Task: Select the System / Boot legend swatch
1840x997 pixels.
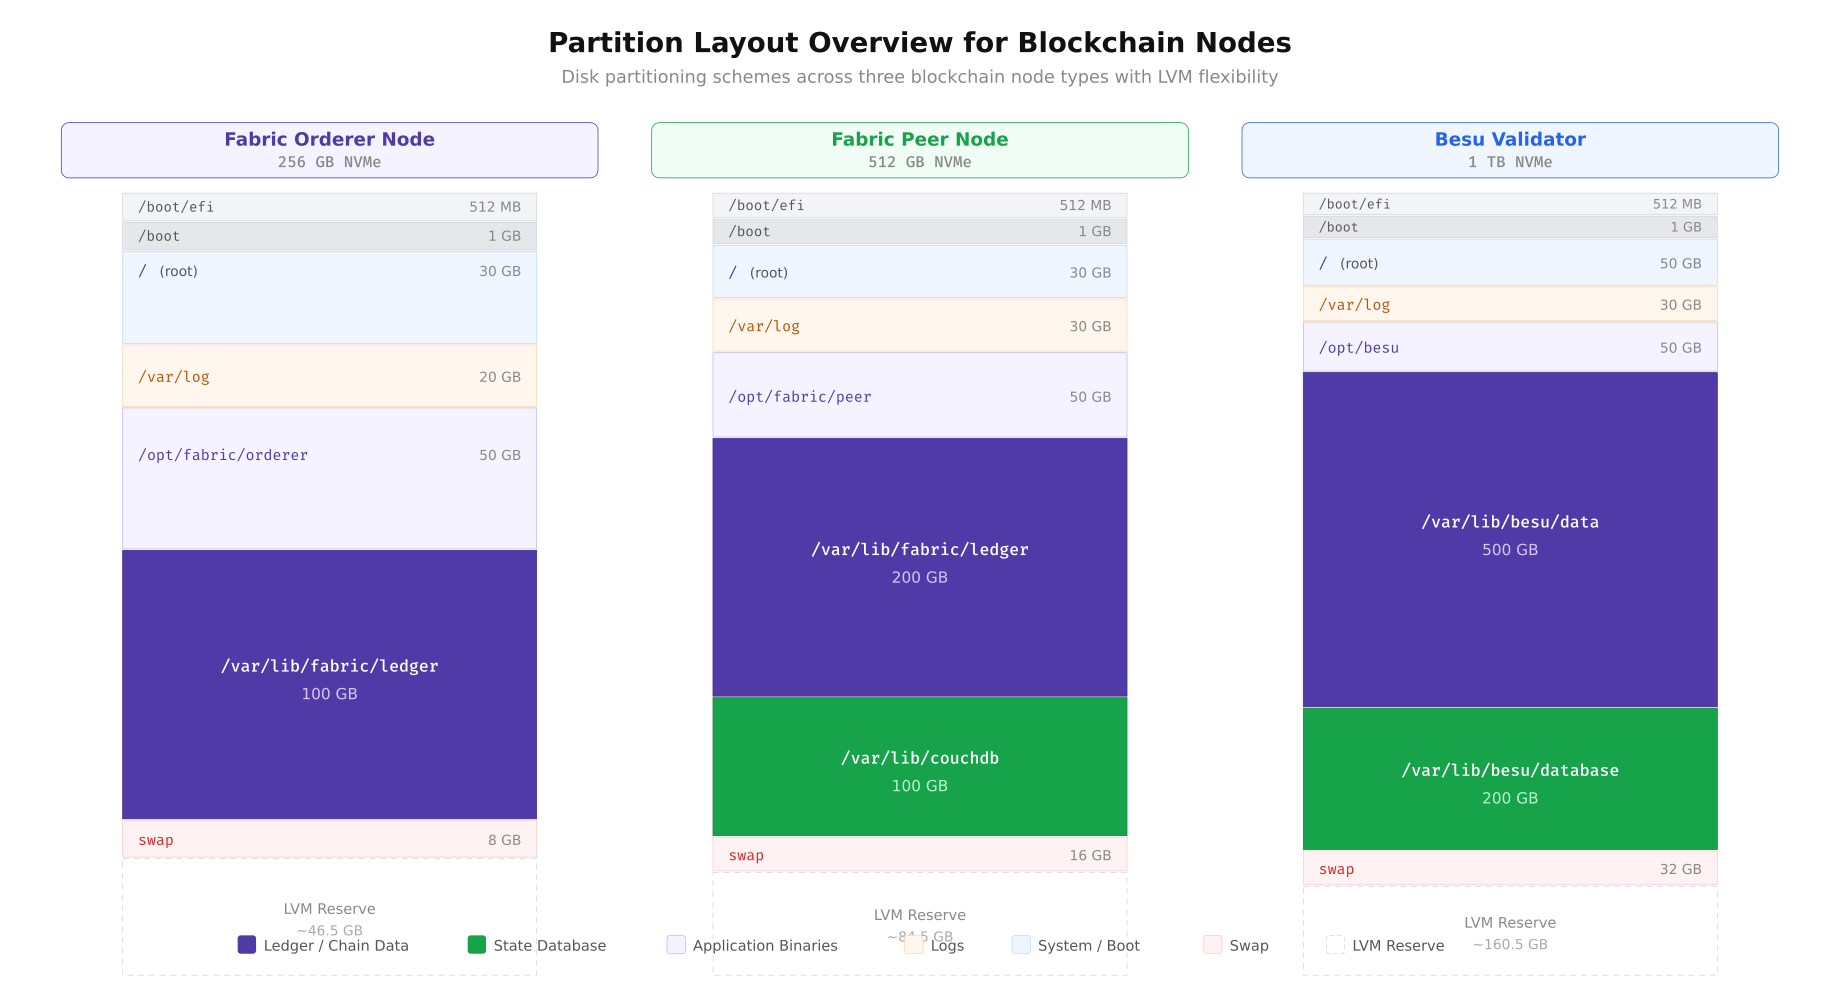Action: click(x=1021, y=944)
